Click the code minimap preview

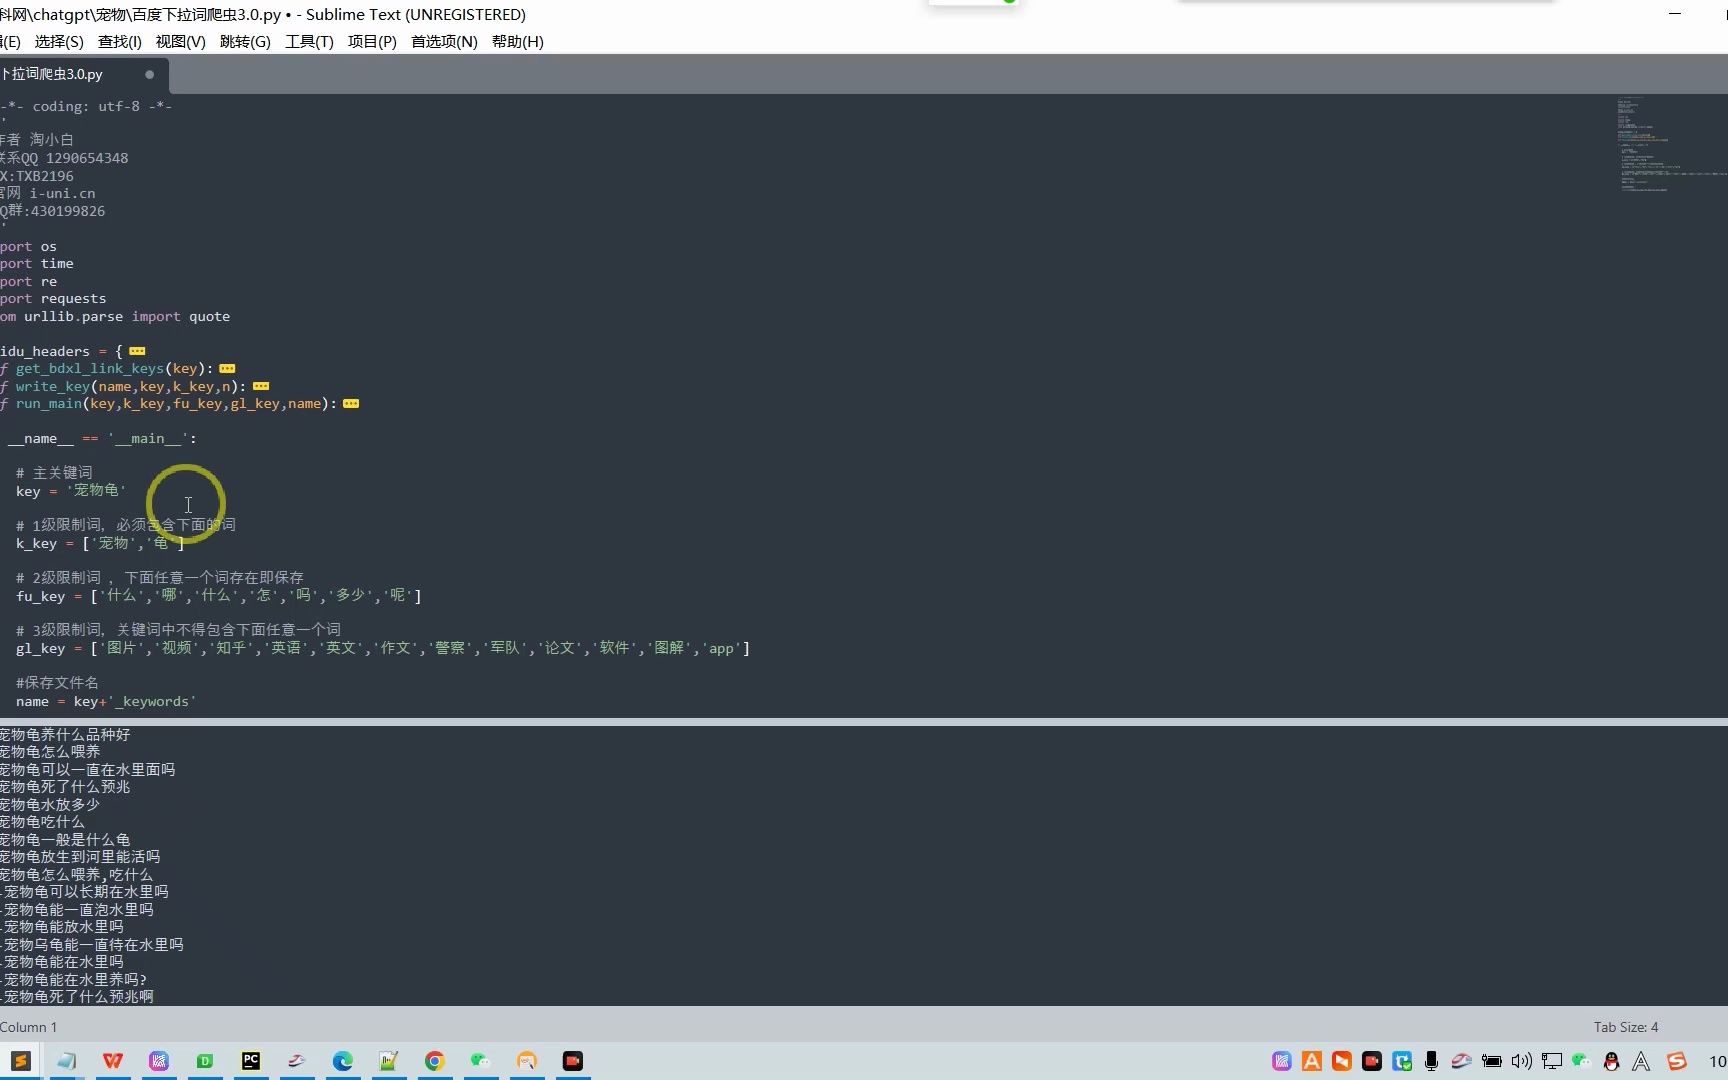click(x=1670, y=145)
